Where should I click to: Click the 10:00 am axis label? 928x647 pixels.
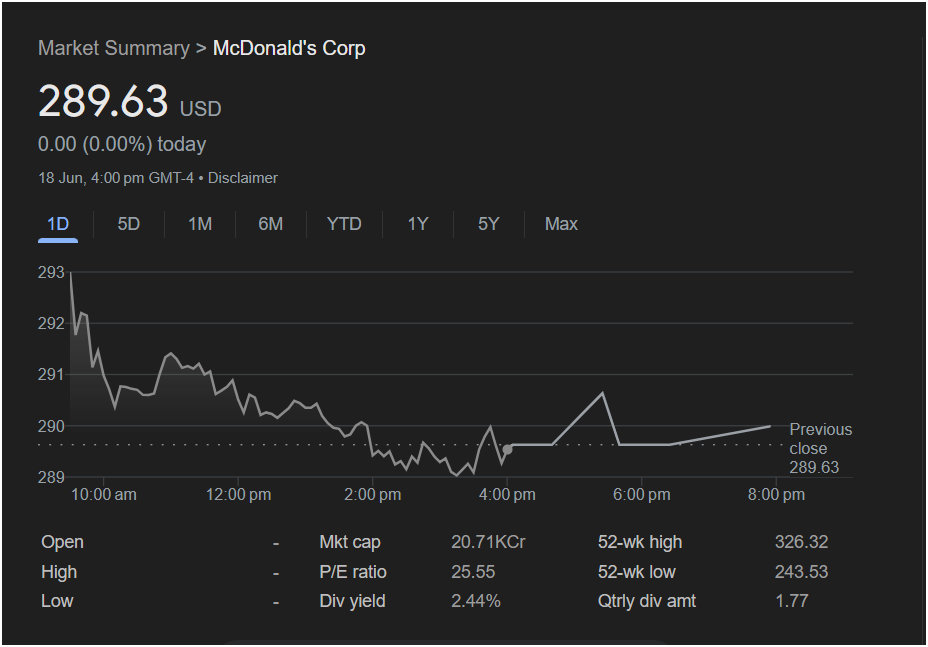point(104,495)
